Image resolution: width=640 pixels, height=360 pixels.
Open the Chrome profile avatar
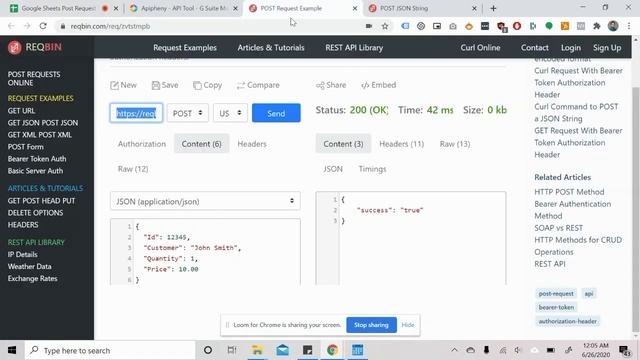click(x=613, y=26)
